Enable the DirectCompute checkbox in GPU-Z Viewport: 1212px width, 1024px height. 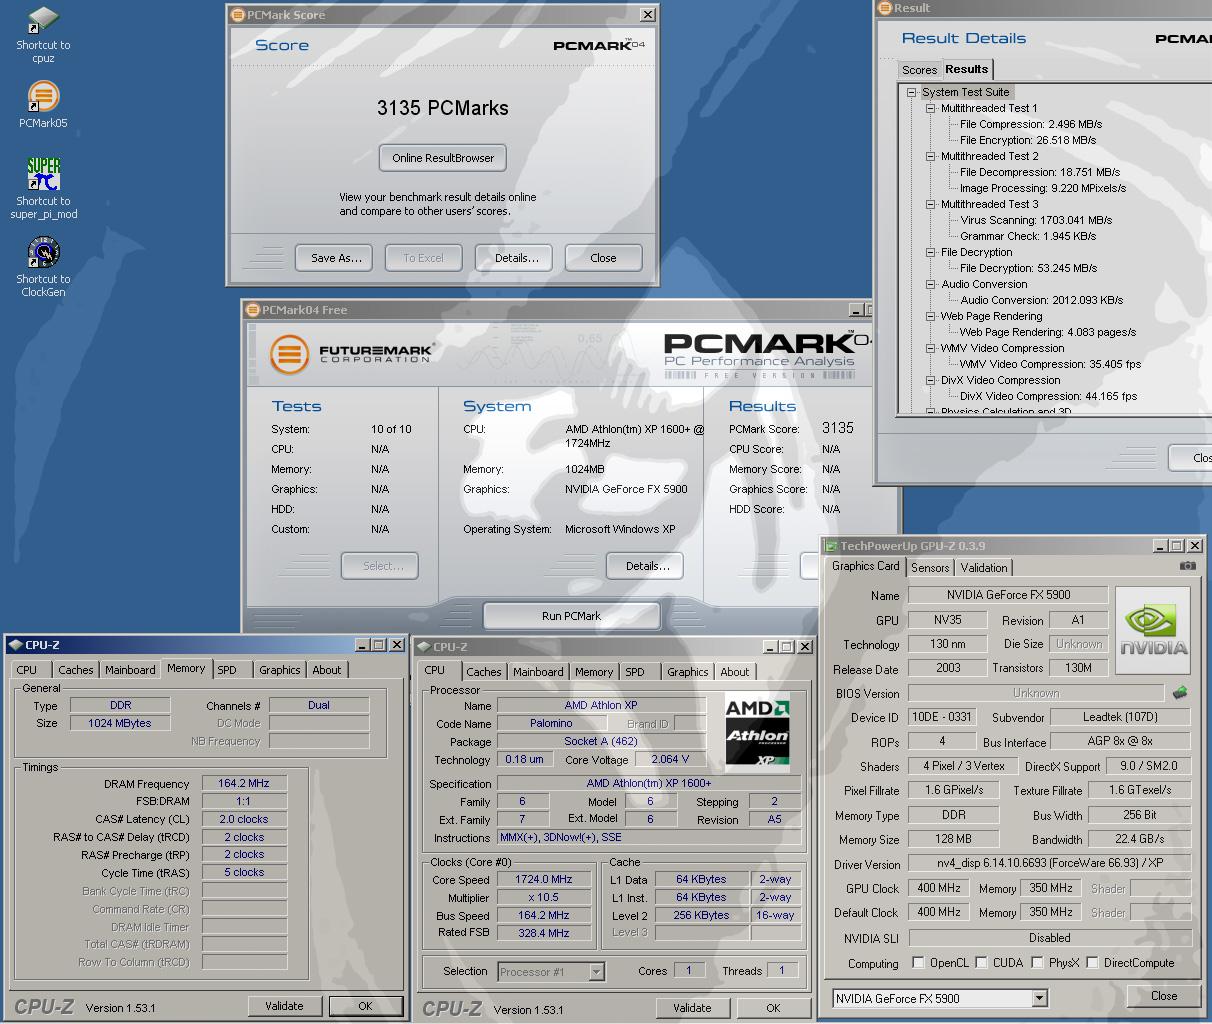click(1093, 963)
